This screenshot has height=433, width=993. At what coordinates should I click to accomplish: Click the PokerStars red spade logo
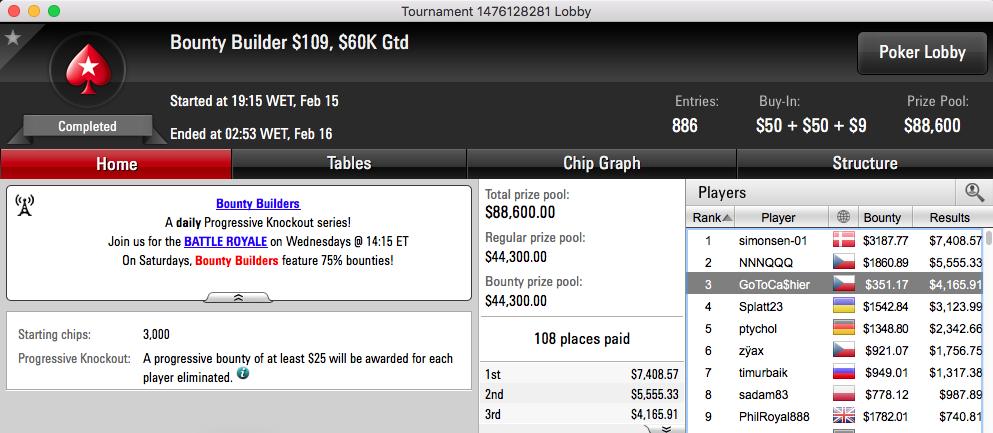(87, 70)
